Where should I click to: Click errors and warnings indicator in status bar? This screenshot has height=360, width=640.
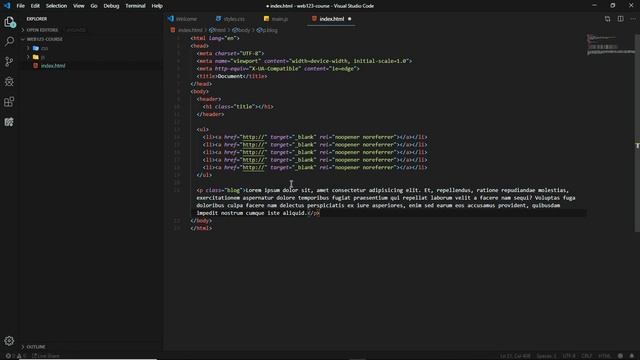coord(16,356)
